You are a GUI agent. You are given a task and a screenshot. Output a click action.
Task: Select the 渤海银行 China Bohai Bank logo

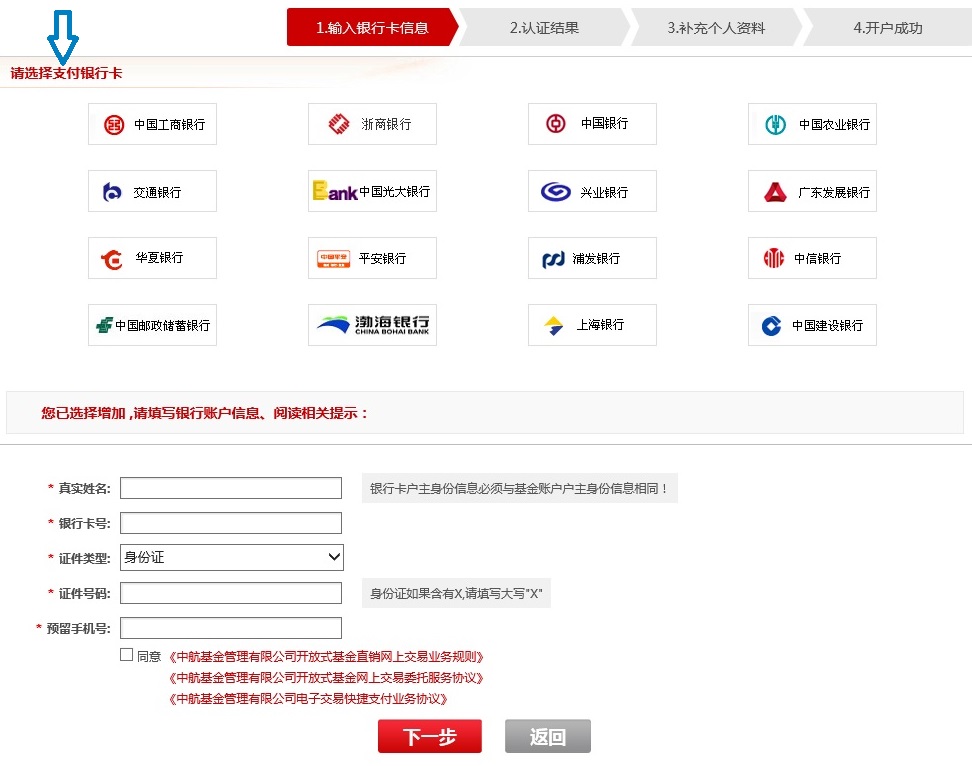[x=373, y=325]
